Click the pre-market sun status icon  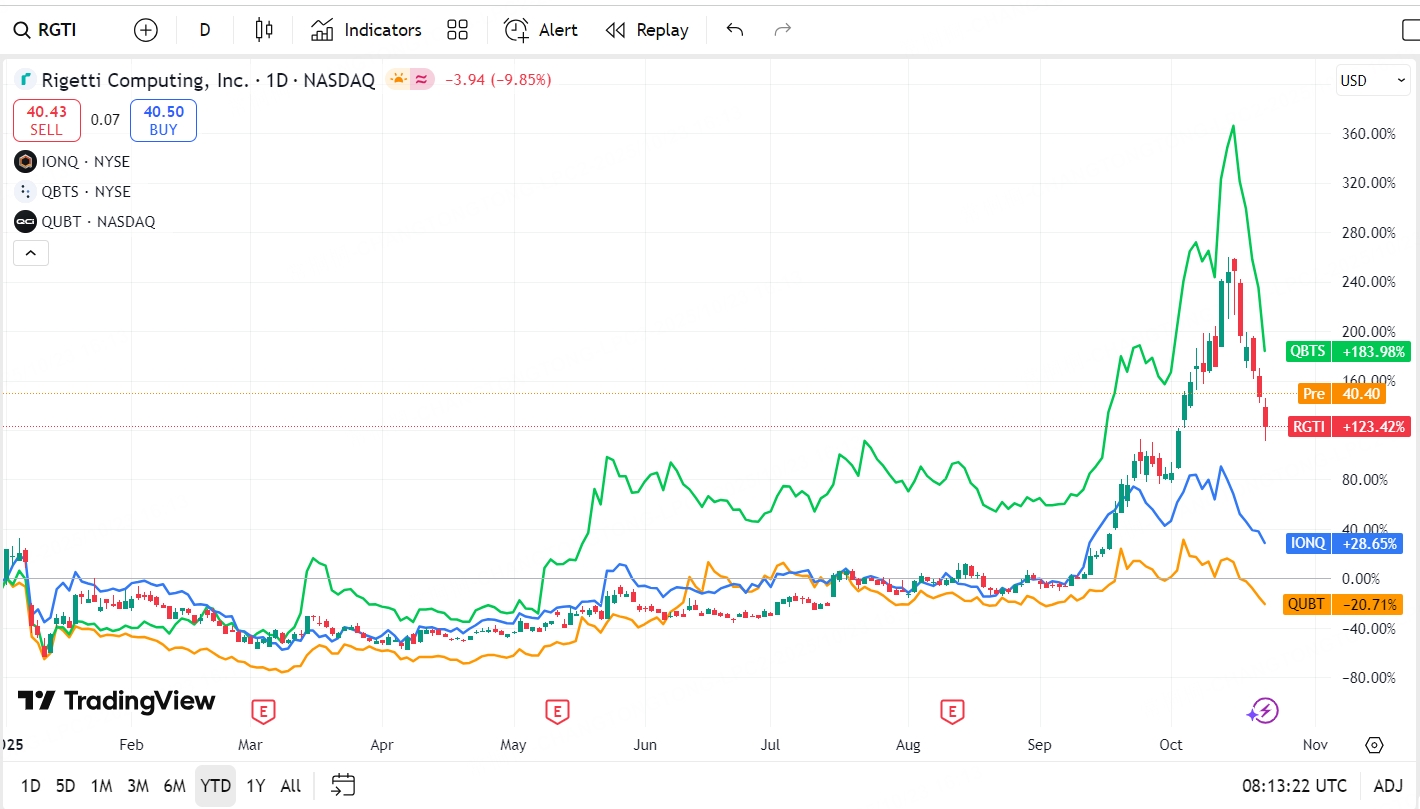(x=399, y=79)
